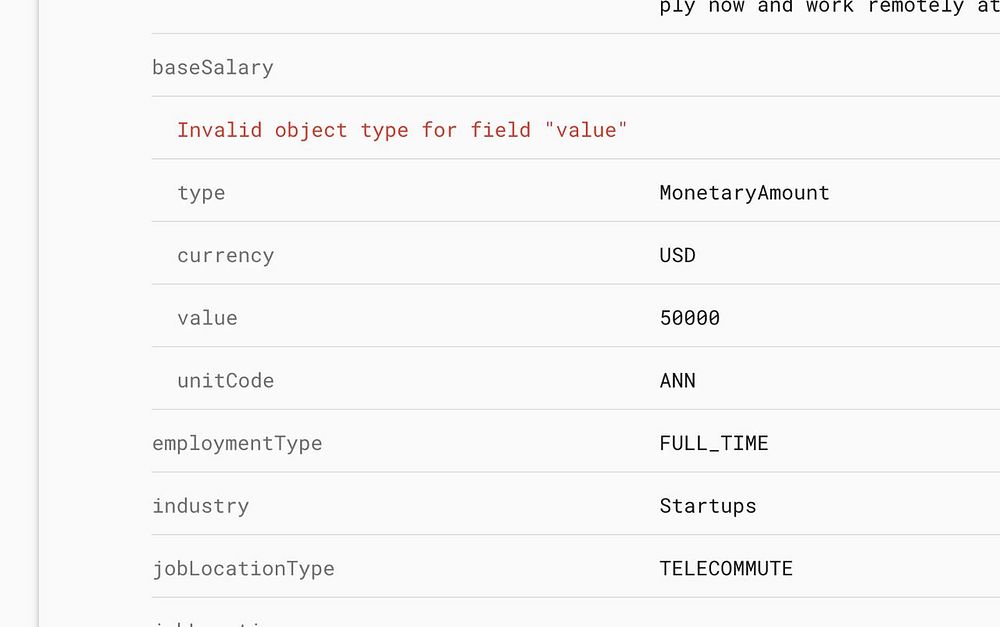
Task: Select the ANN unit code value
Action: point(677,381)
